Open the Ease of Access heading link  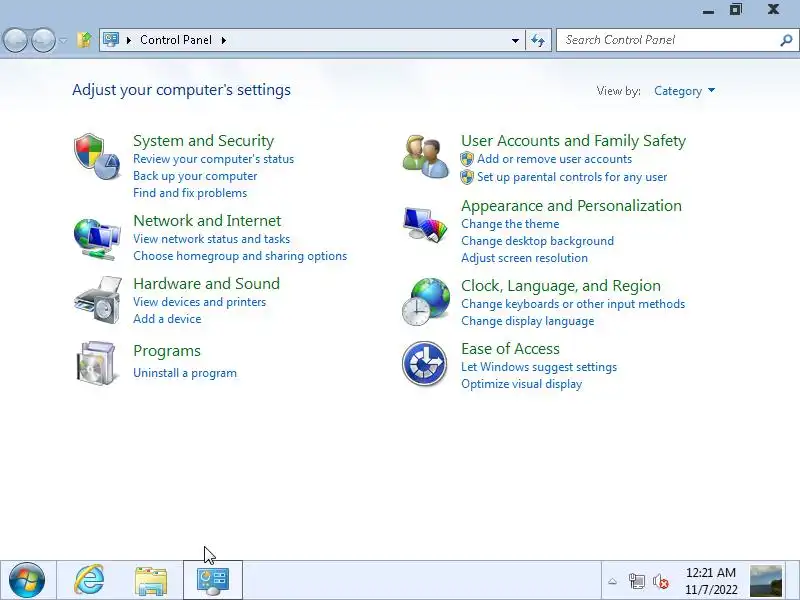point(510,348)
